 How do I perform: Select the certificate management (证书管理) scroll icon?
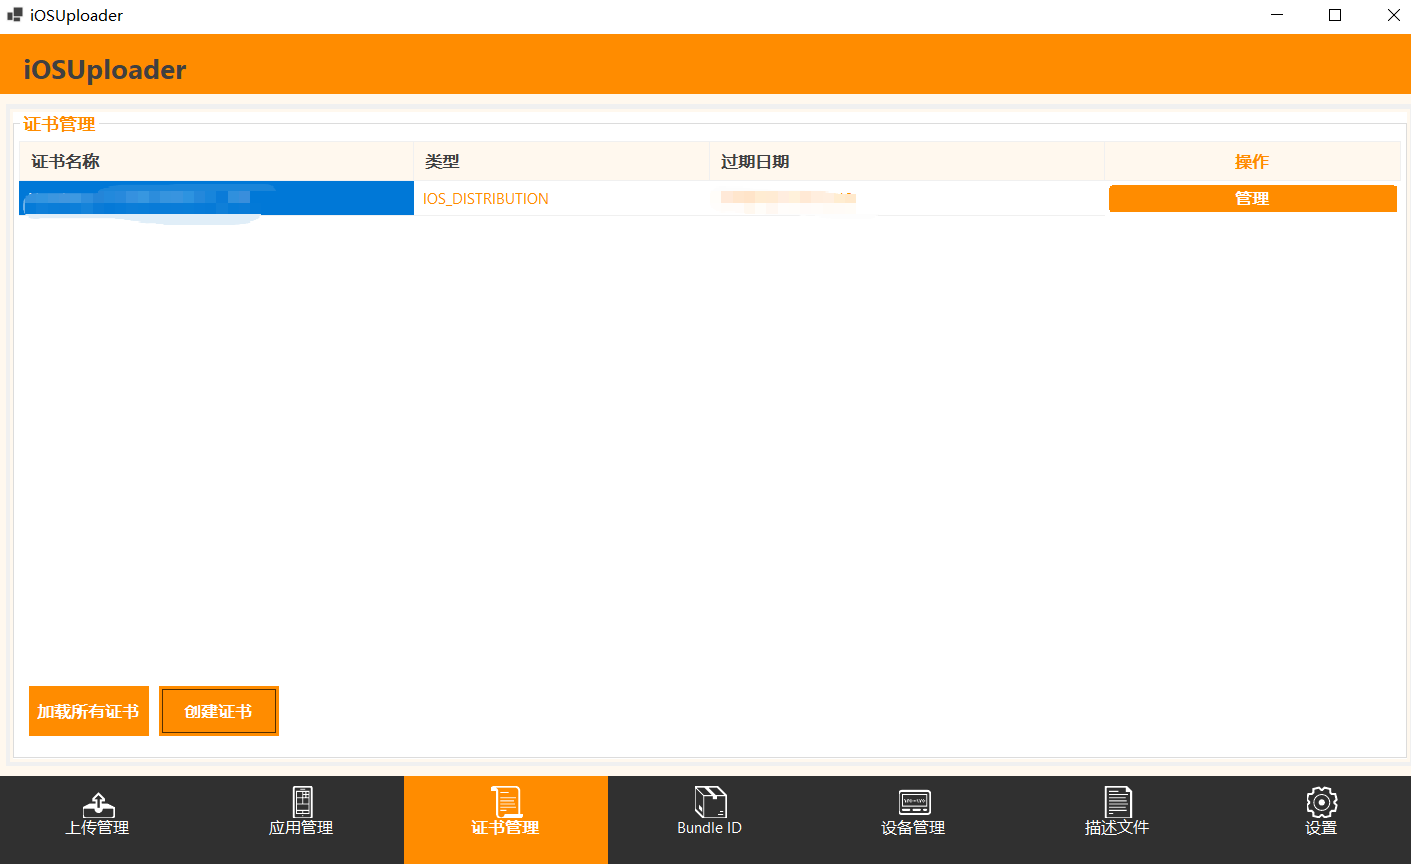tap(506, 802)
